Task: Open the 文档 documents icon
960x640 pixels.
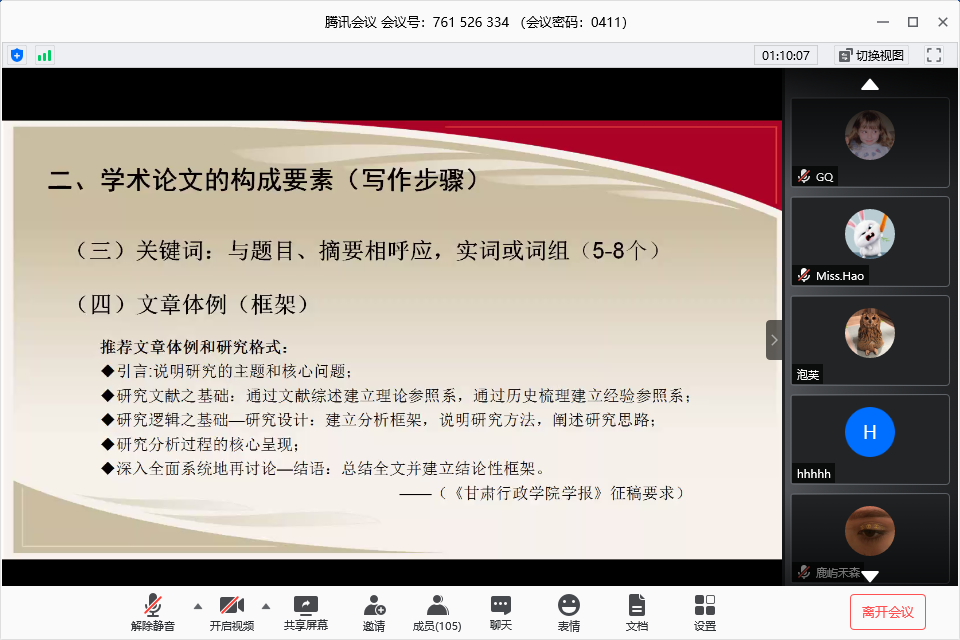Action: pyautogui.click(x=637, y=612)
